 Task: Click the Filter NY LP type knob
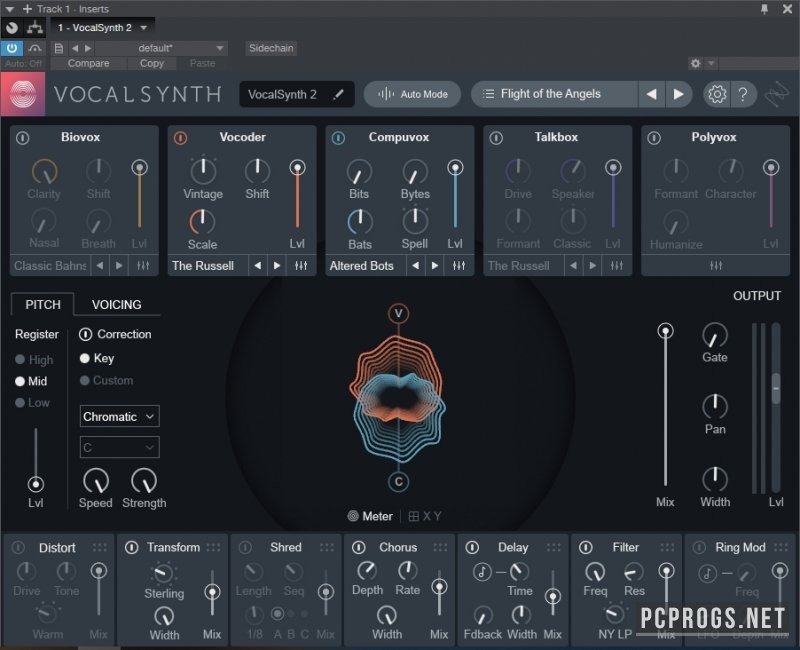(x=615, y=615)
